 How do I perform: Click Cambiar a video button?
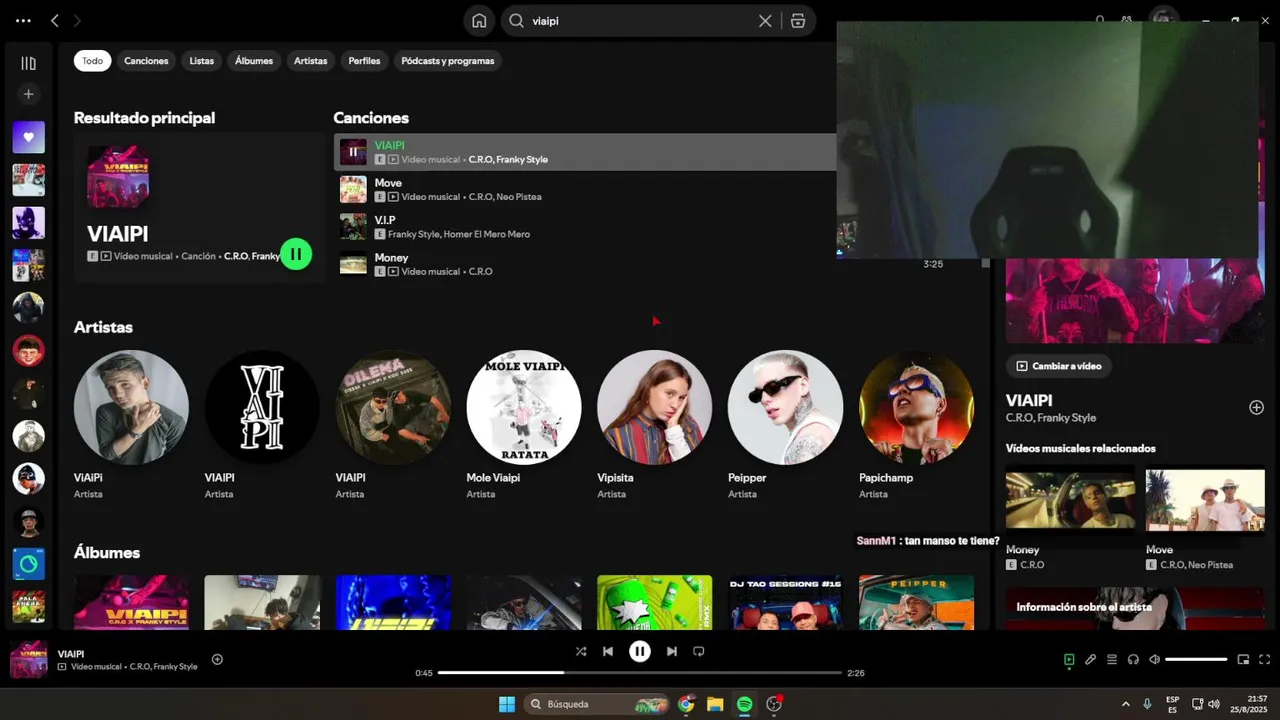(x=1058, y=366)
